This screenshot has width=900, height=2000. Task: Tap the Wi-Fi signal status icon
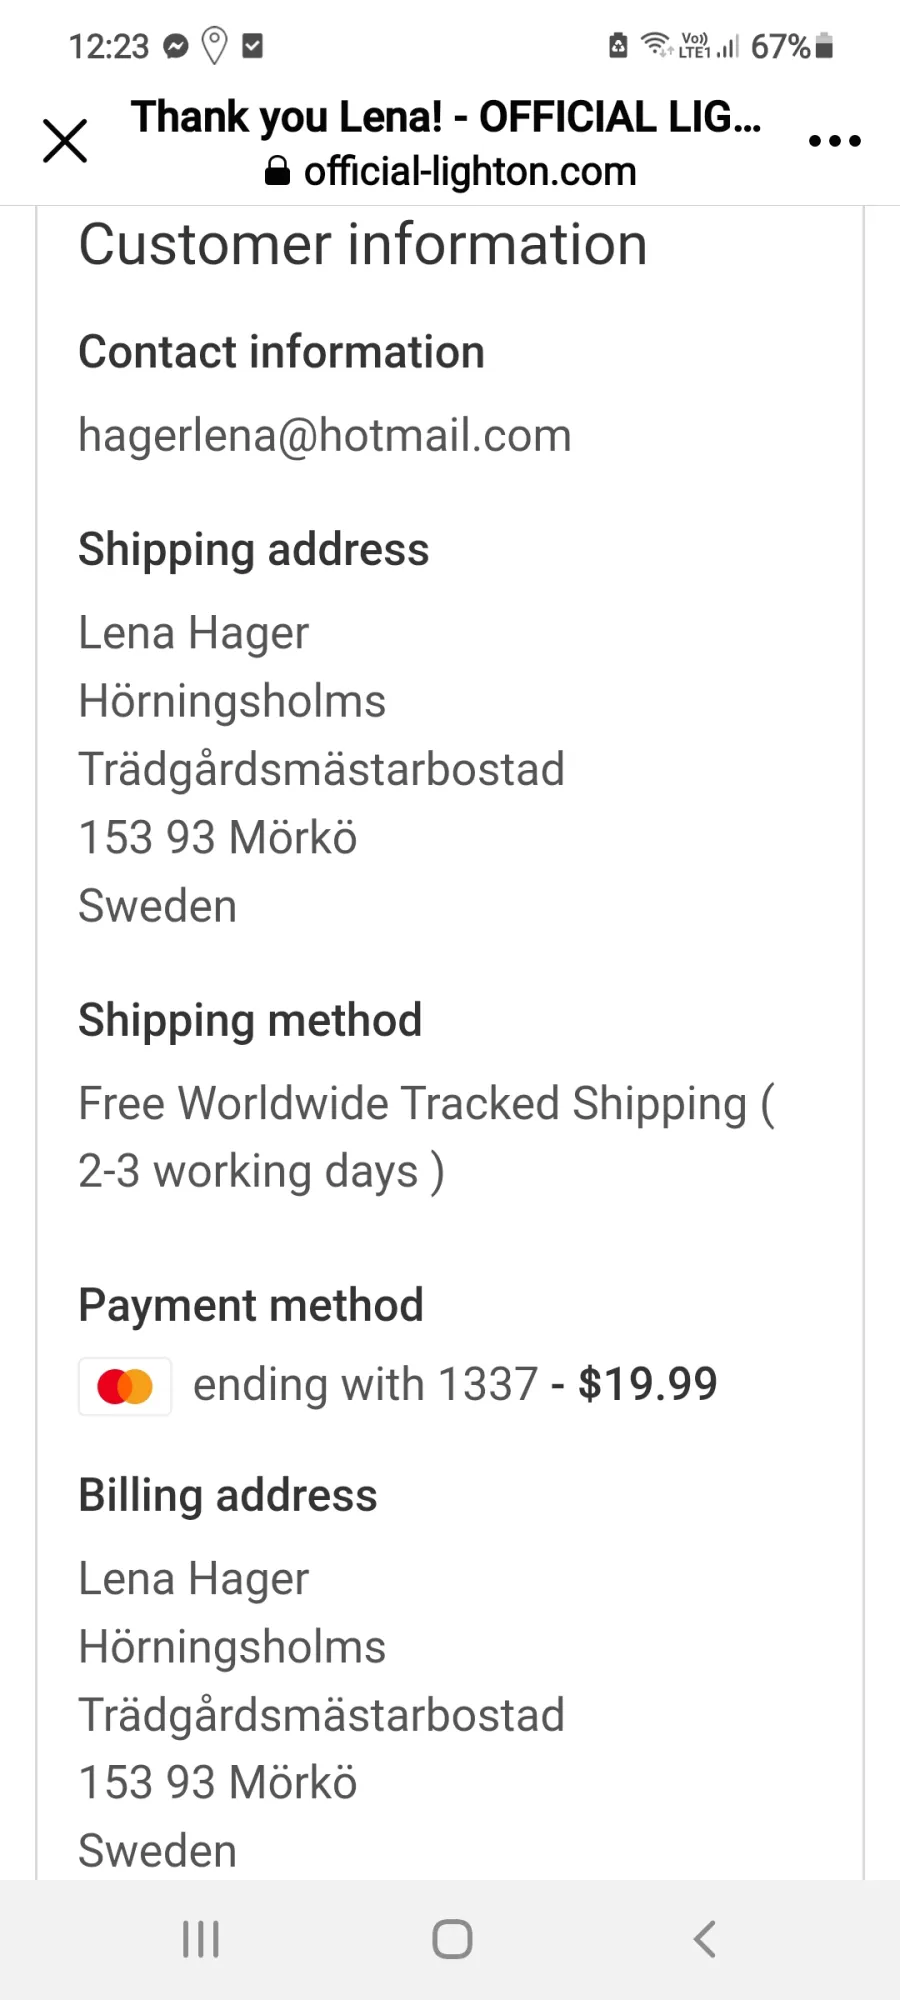click(656, 44)
